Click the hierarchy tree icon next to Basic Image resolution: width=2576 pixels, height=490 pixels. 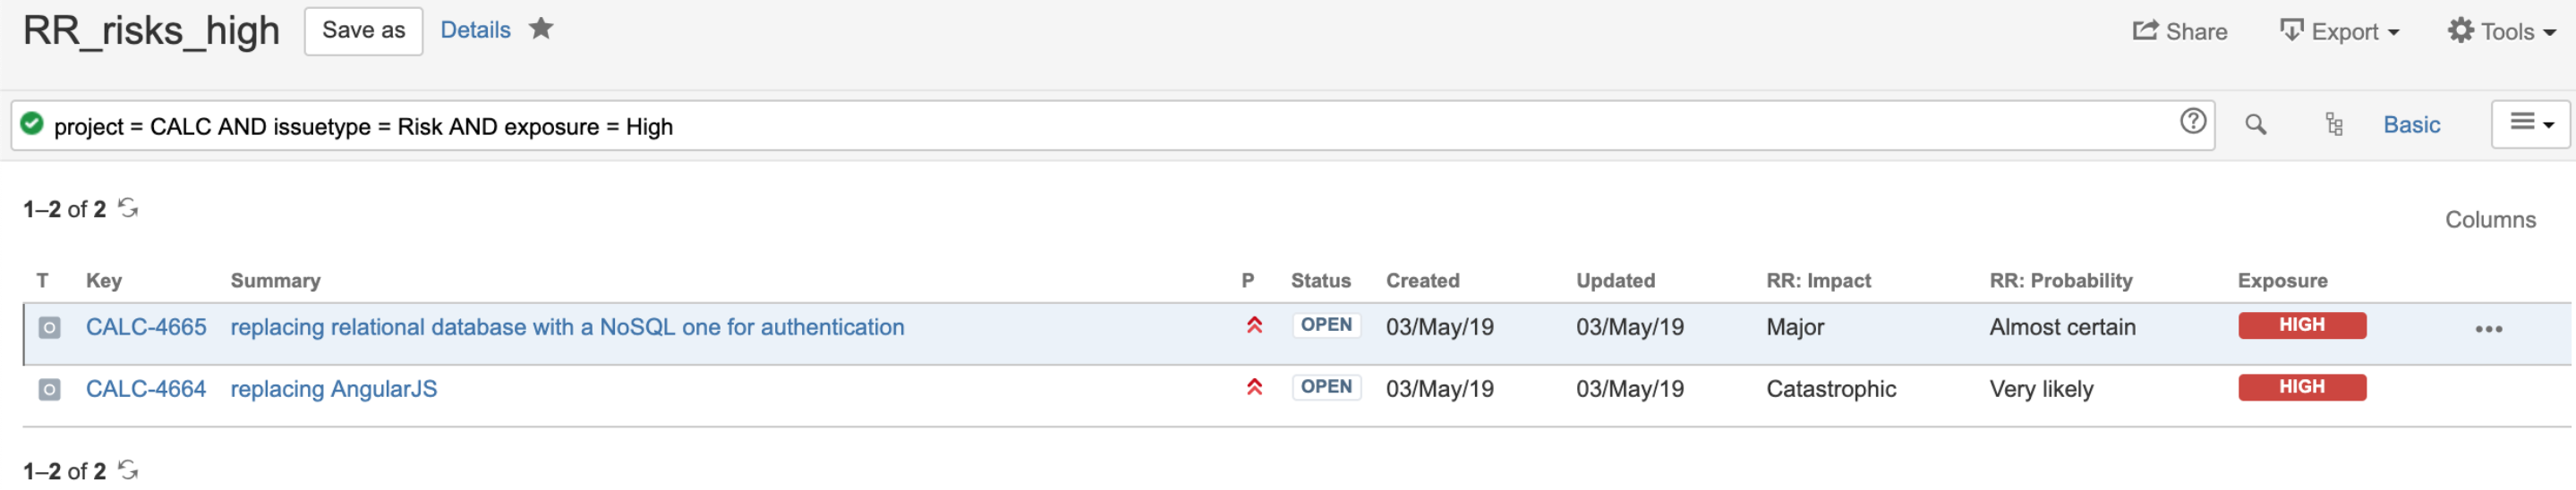tap(2334, 125)
